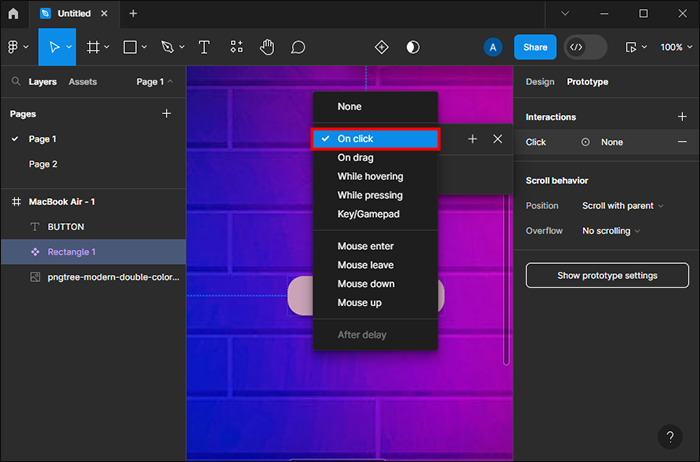The image size is (700, 462).
Task: Select the Text tool in toolbar
Action: pos(204,47)
